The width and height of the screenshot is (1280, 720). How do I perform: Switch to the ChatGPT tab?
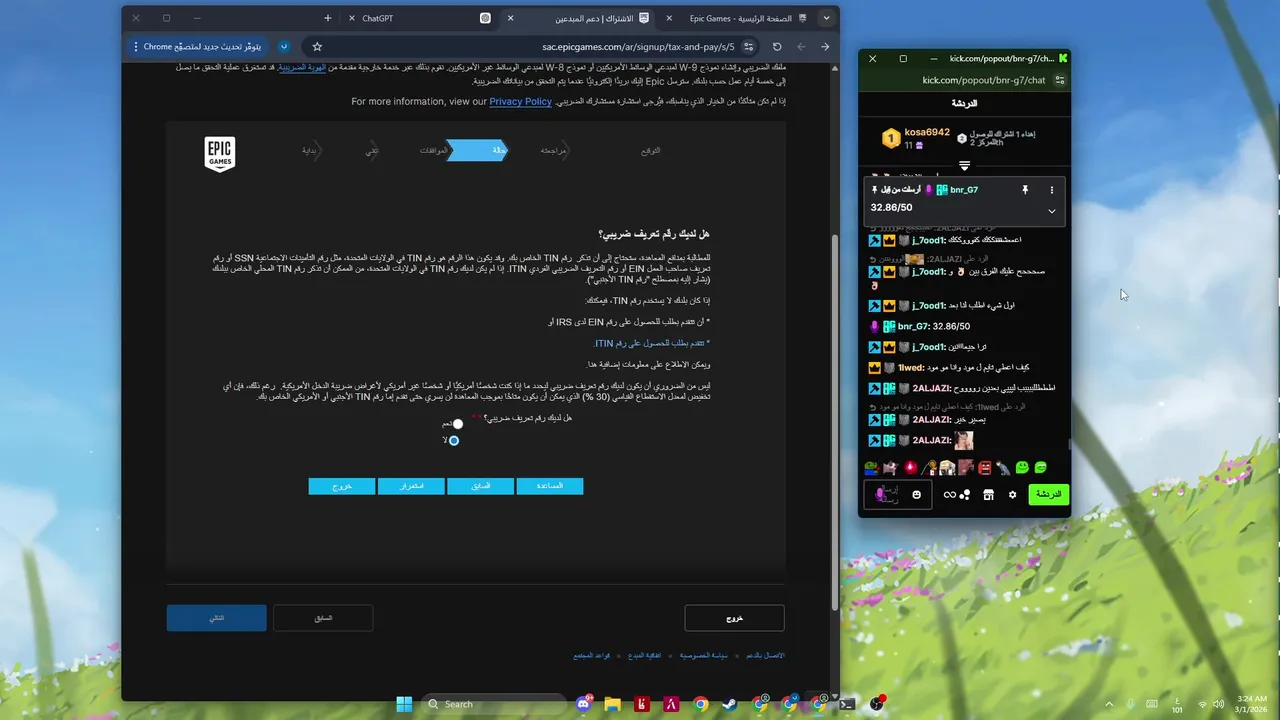point(420,18)
